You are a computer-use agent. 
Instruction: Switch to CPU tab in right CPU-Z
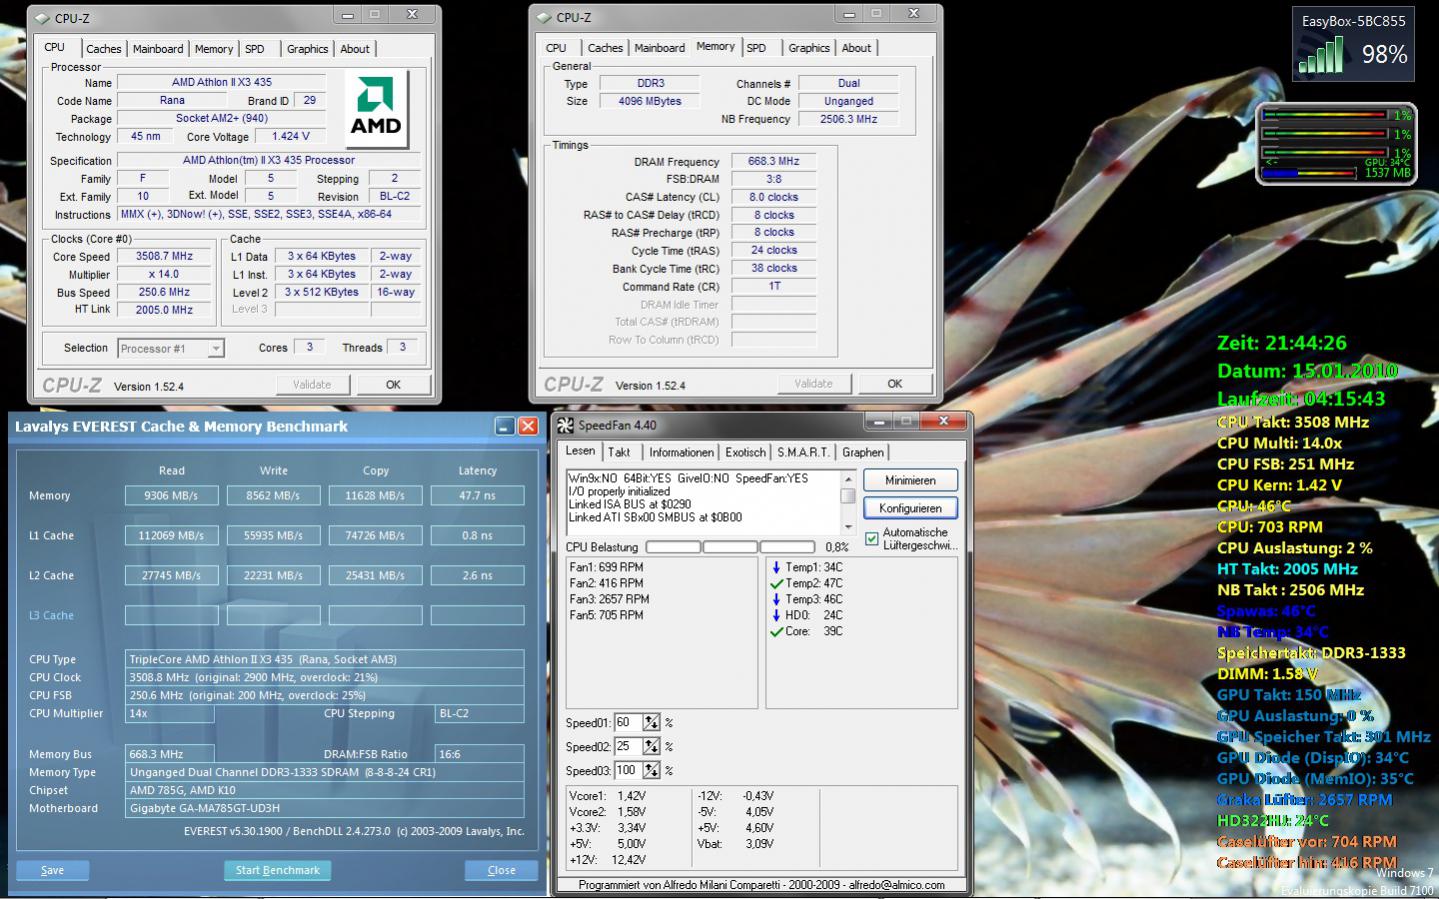pyautogui.click(x=556, y=48)
